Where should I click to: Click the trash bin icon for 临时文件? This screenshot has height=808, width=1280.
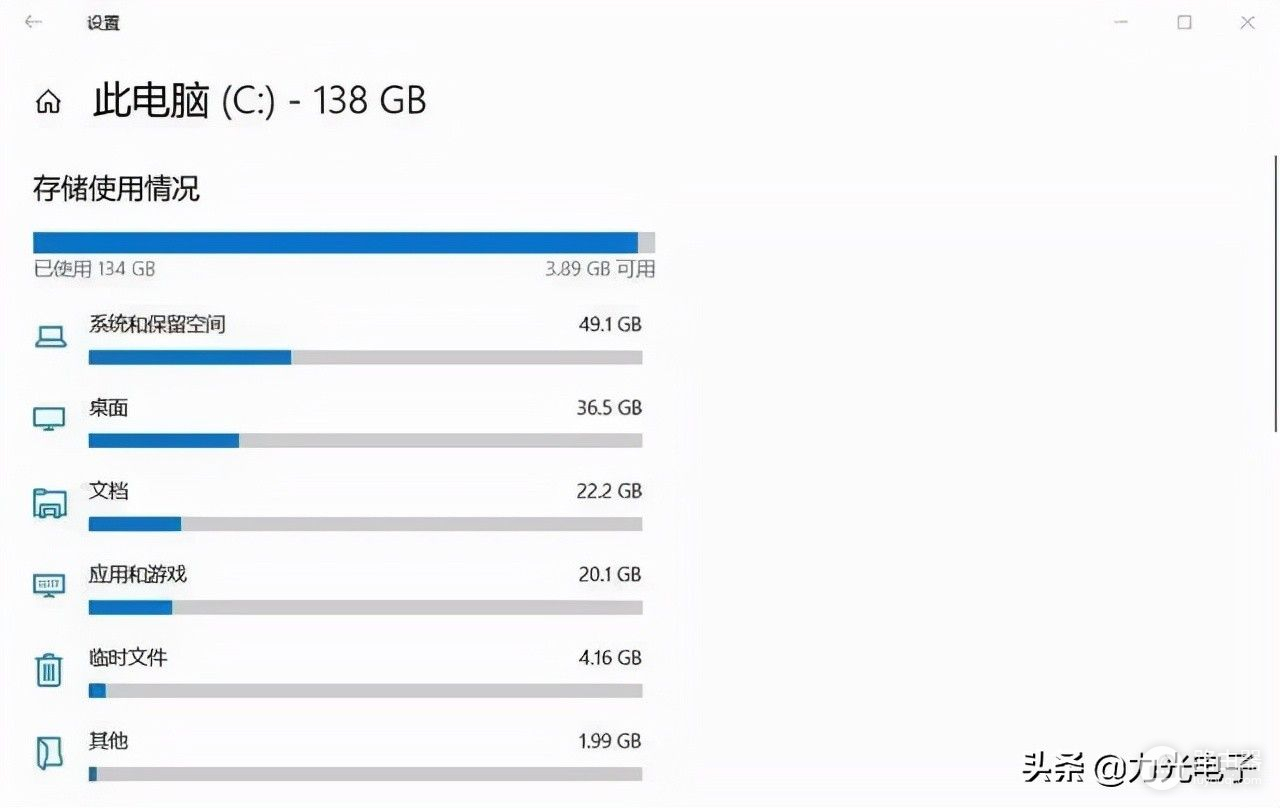pyautogui.click(x=49, y=669)
